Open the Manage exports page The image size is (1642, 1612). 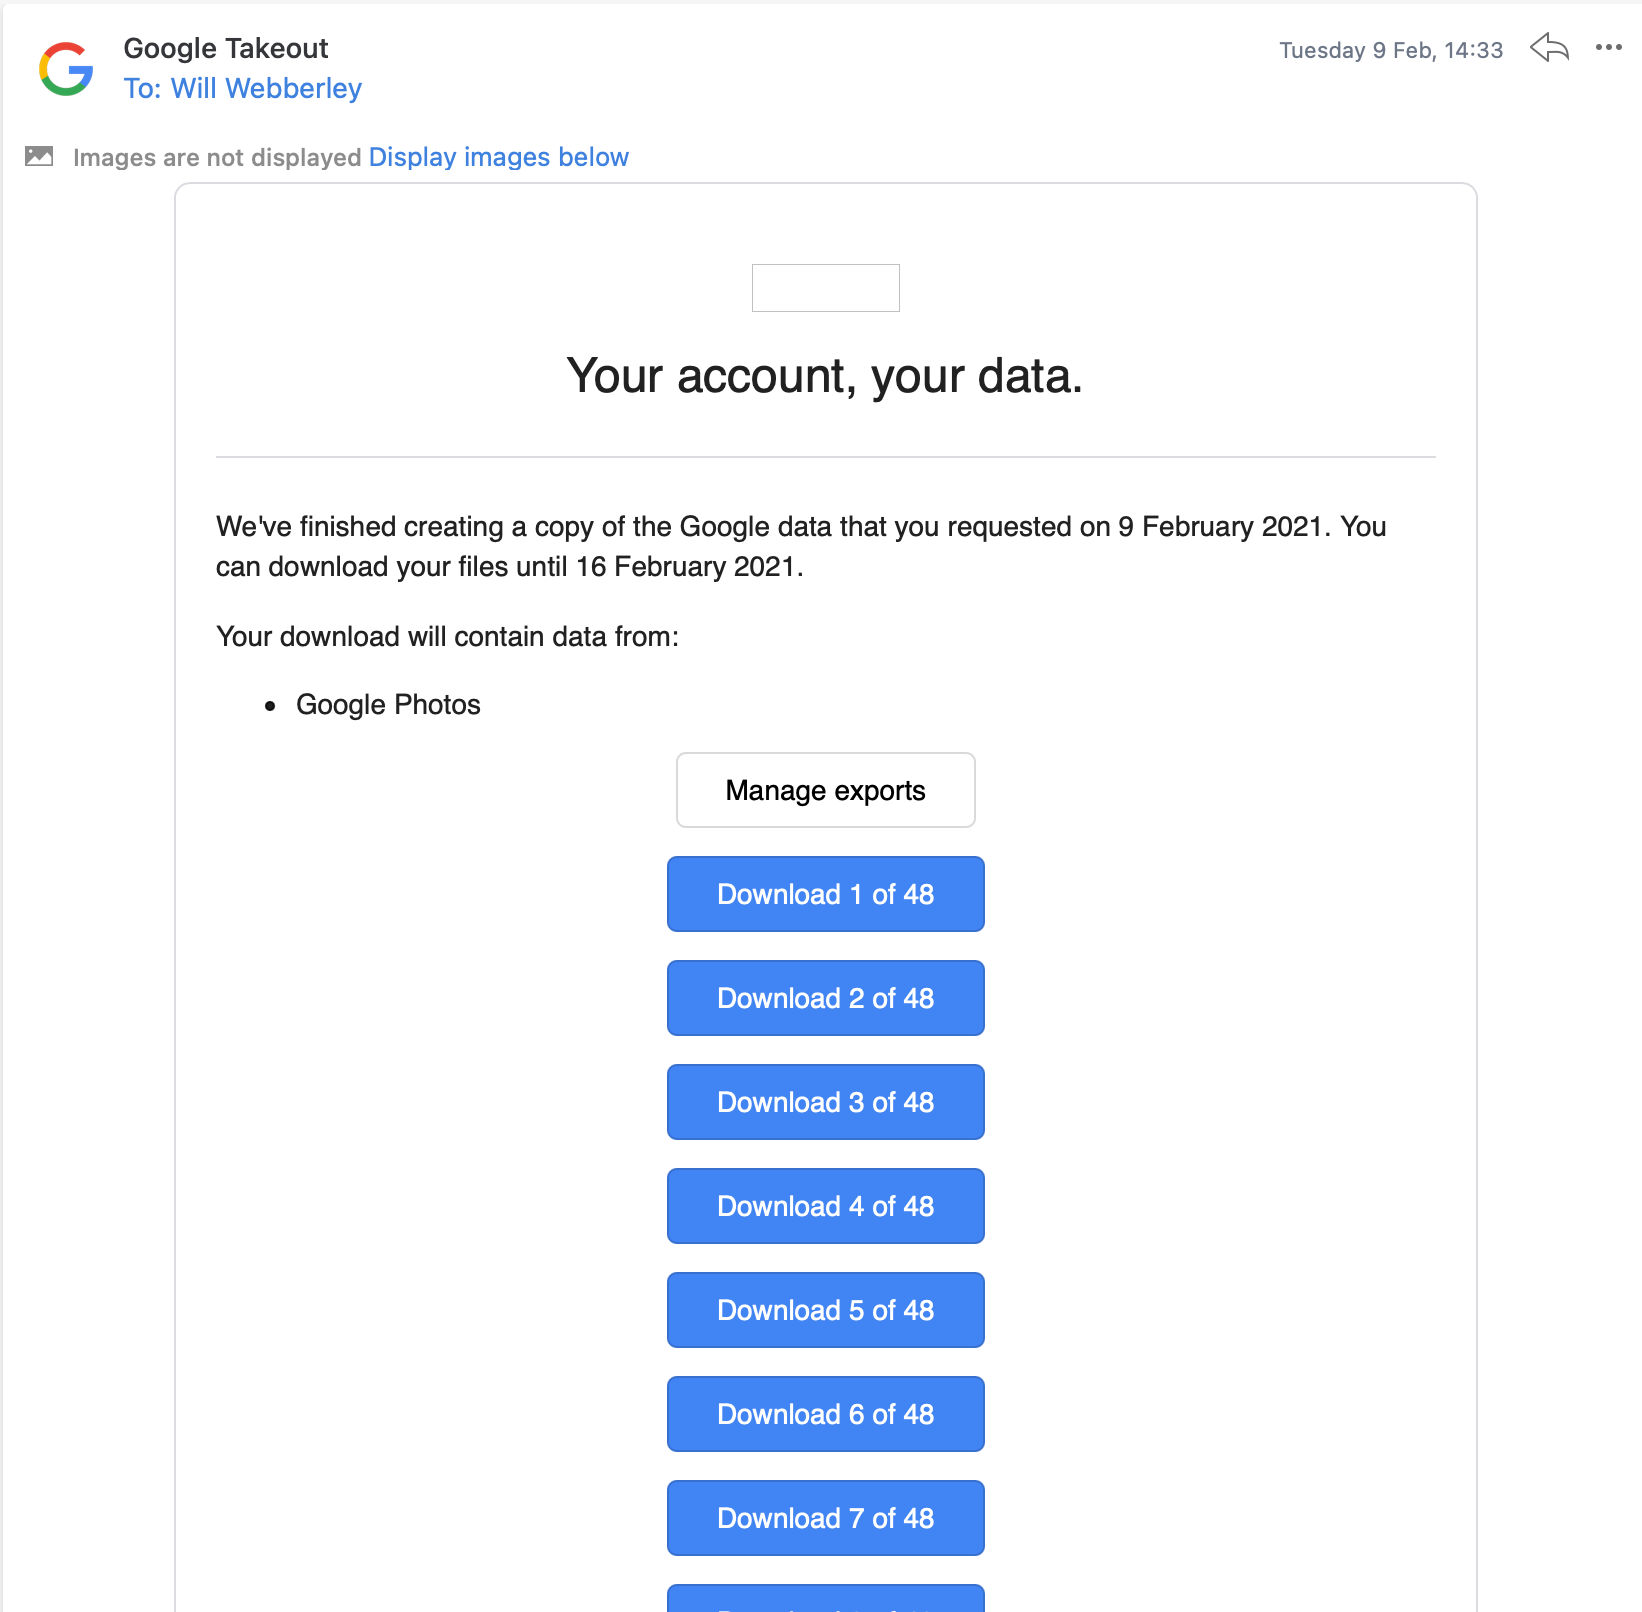click(825, 790)
